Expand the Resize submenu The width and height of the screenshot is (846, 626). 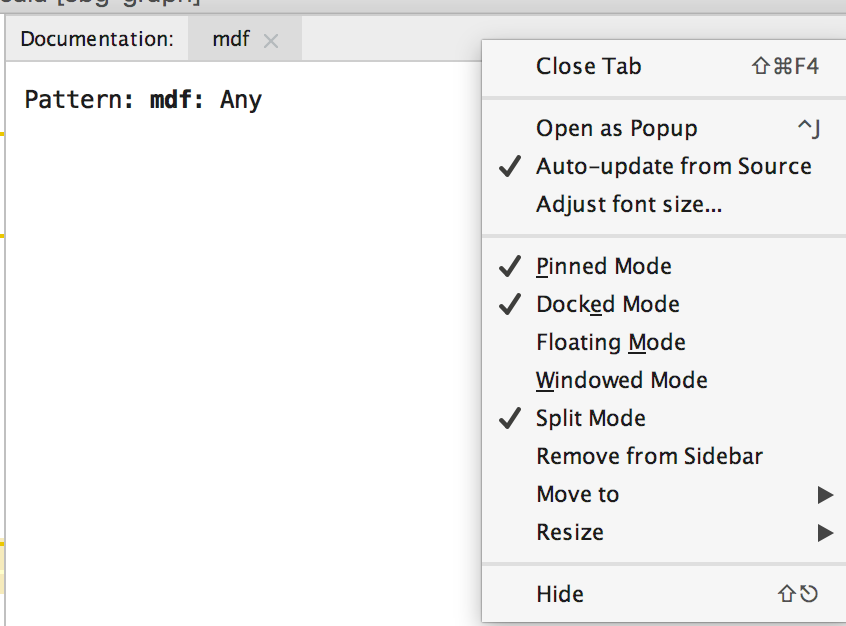[x=570, y=533]
